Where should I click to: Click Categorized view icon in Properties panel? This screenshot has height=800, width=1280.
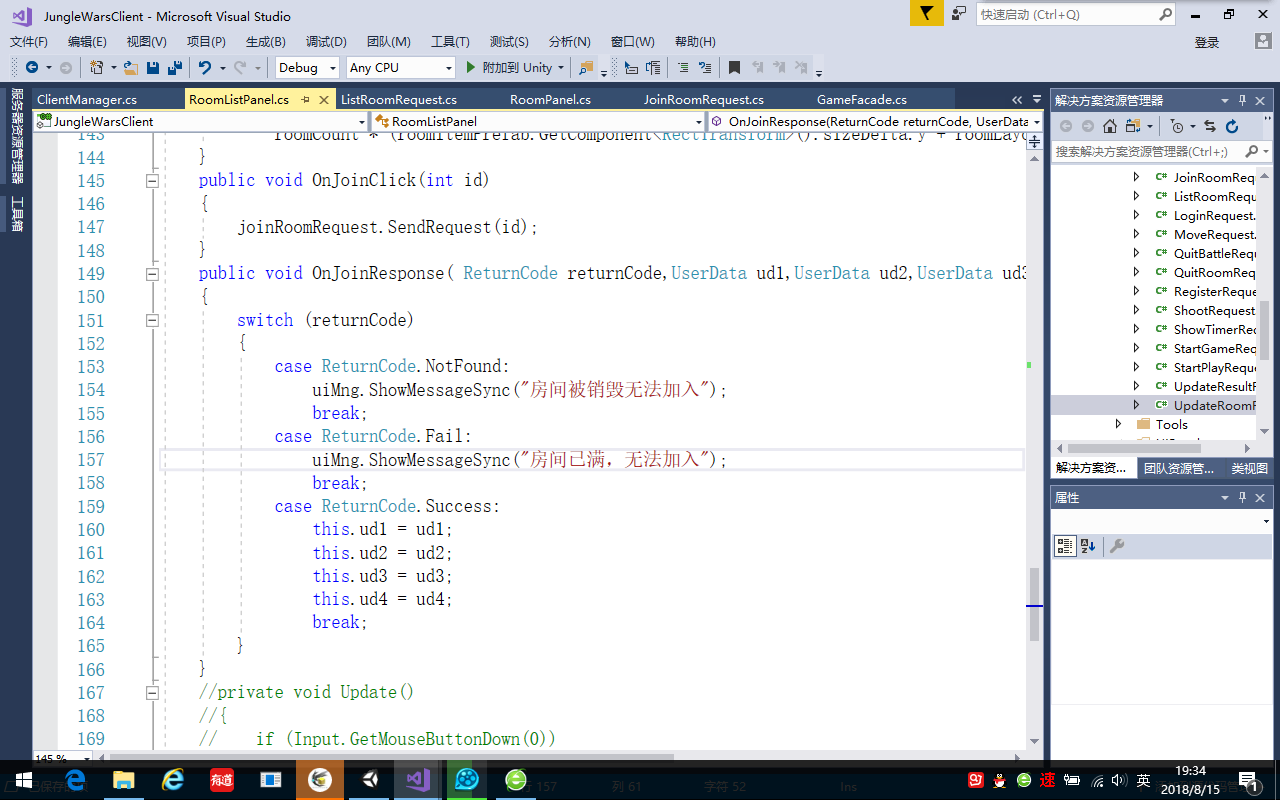[x=1065, y=546]
